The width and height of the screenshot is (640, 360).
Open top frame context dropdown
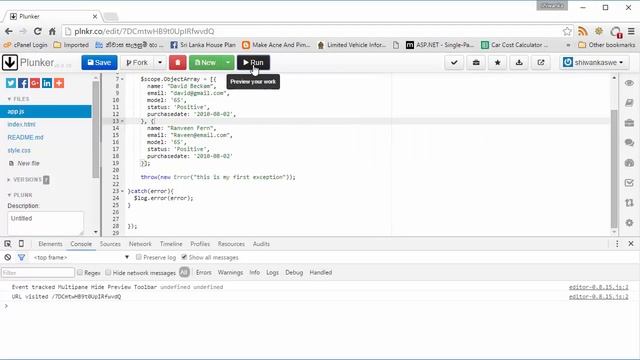81,258
